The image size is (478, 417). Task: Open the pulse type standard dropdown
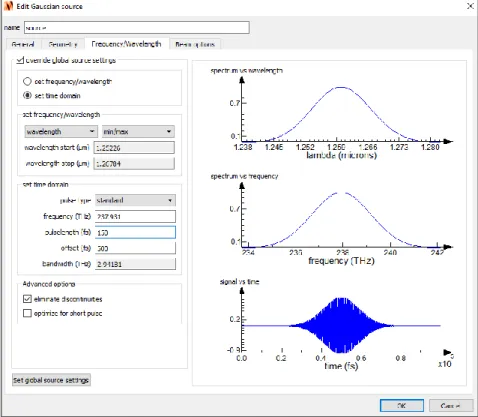click(x=135, y=200)
